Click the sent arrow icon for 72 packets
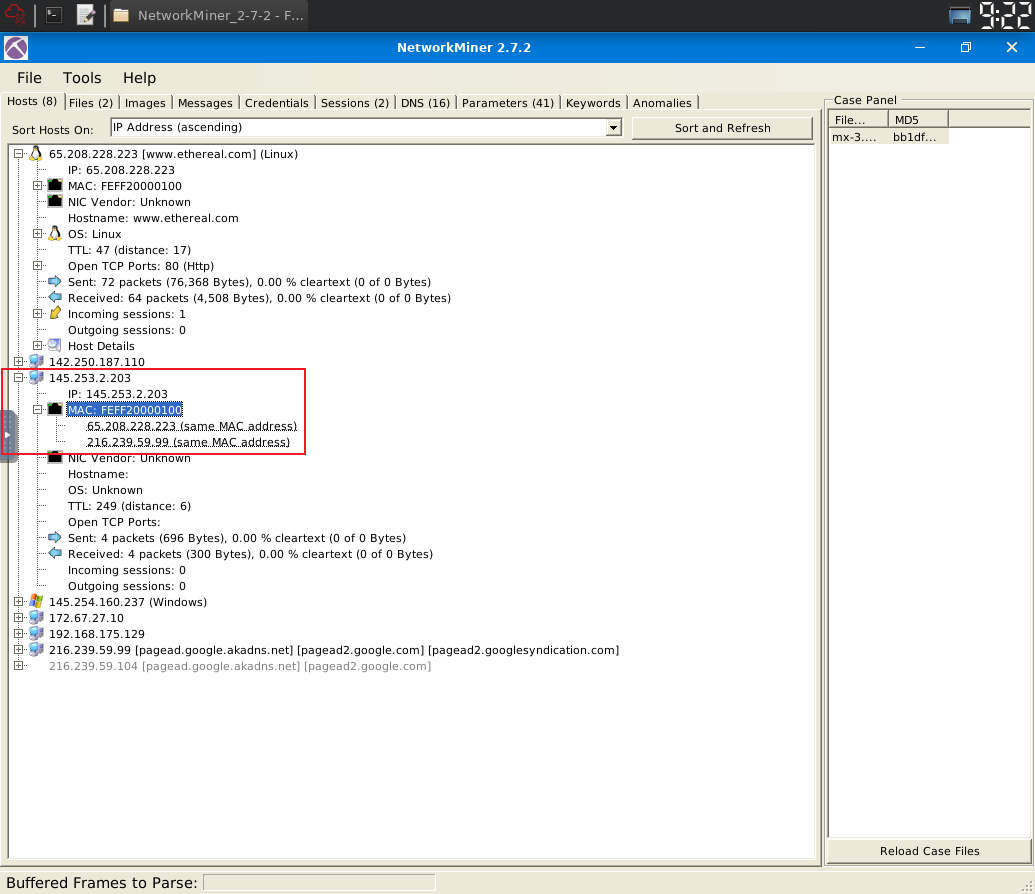This screenshot has height=894, width=1035. (55, 281)
